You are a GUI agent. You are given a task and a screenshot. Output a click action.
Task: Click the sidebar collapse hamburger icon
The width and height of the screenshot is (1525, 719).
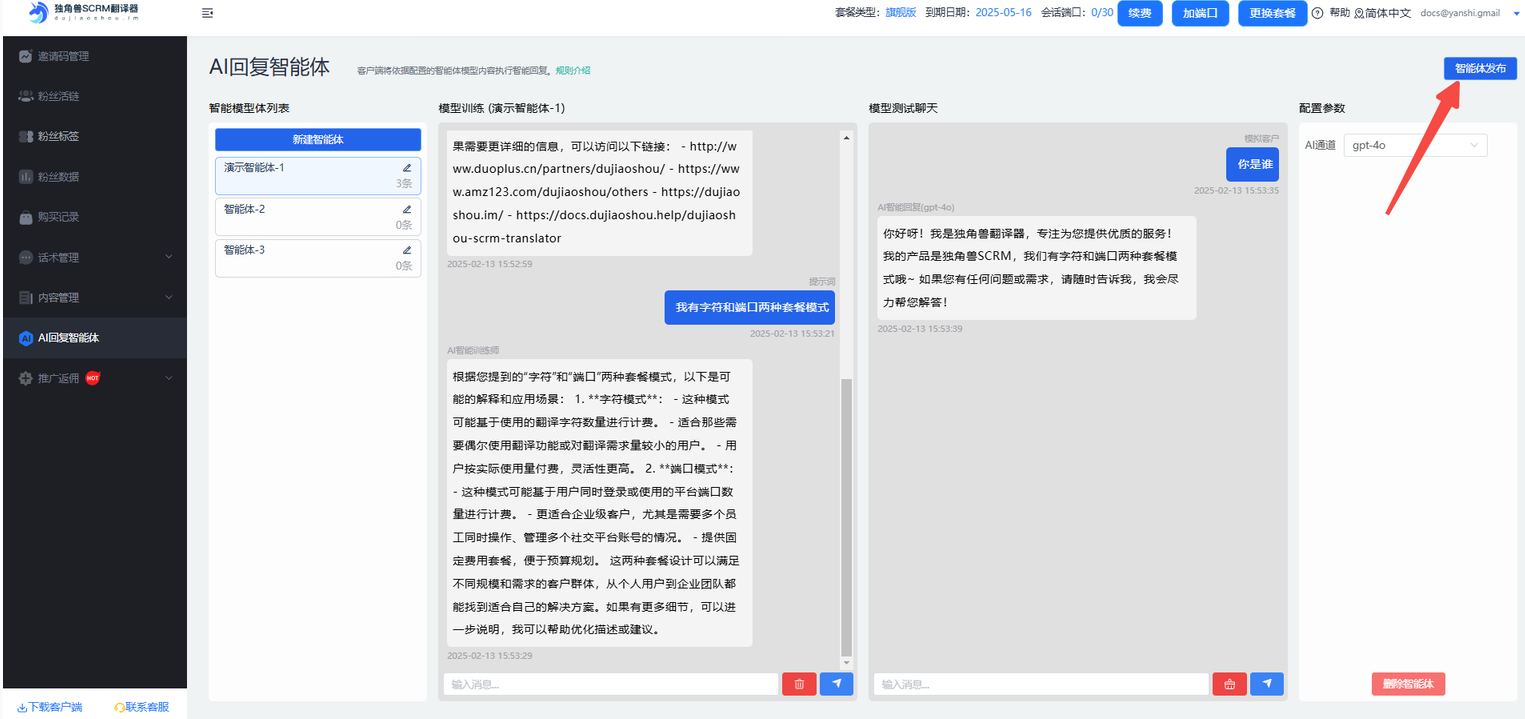[x=207, y=13]
